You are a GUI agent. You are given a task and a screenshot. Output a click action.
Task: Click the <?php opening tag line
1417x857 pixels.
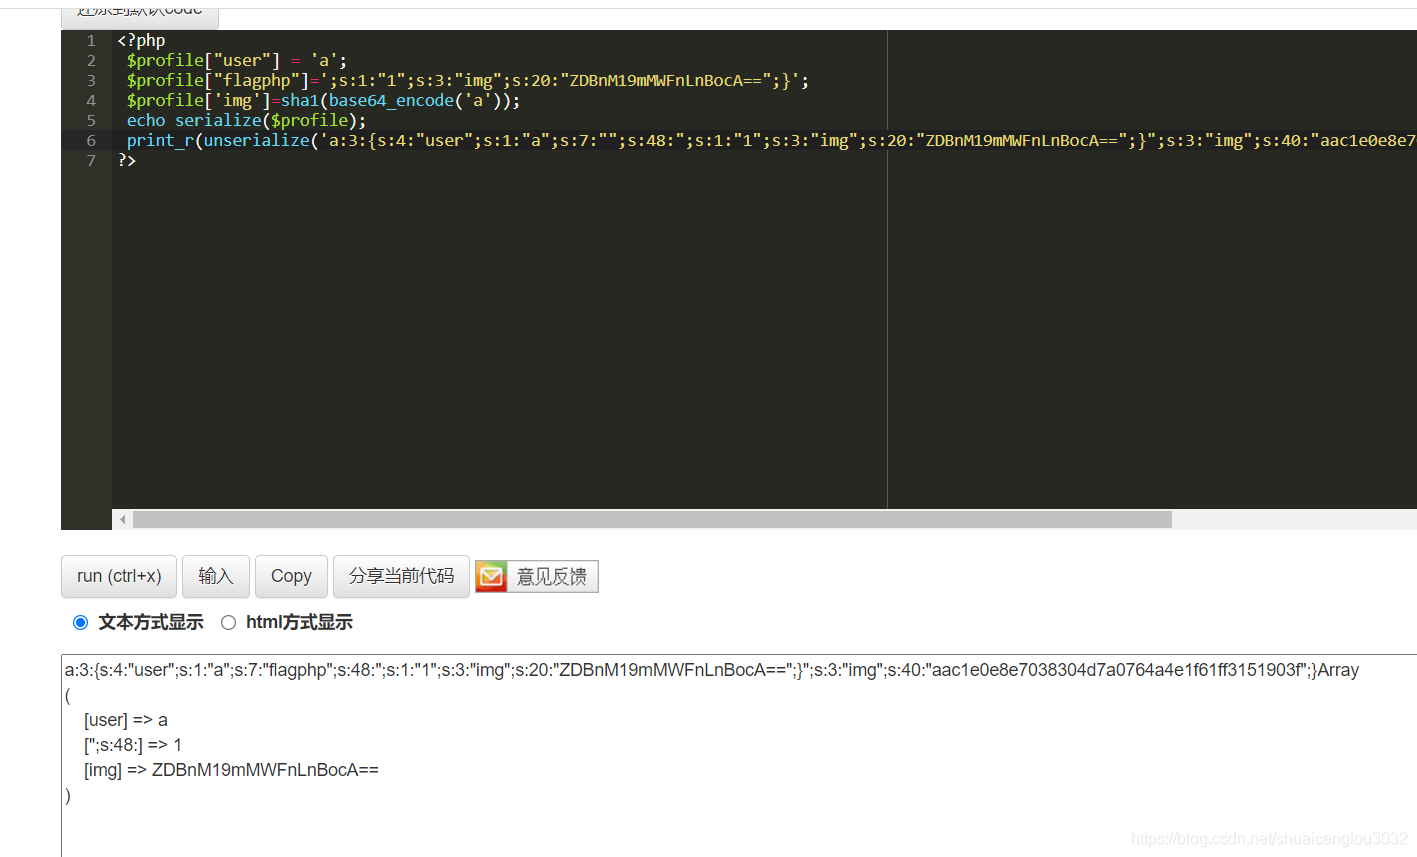pyautogui.click(x=141, y=41)
